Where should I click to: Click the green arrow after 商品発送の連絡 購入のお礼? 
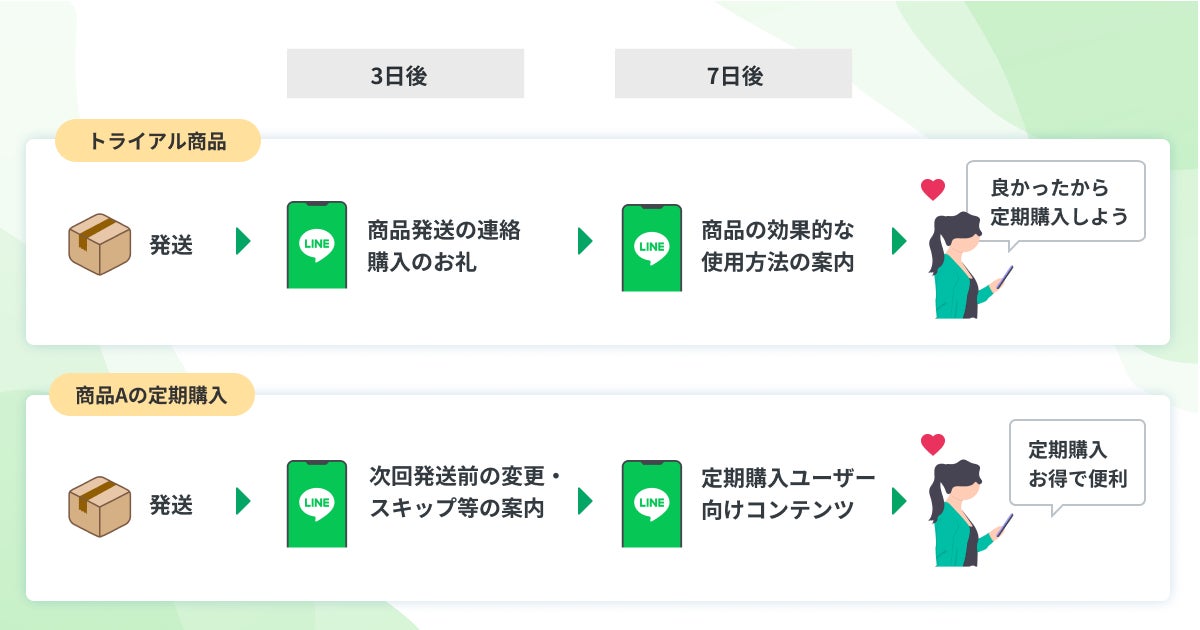tap(585, 242)
